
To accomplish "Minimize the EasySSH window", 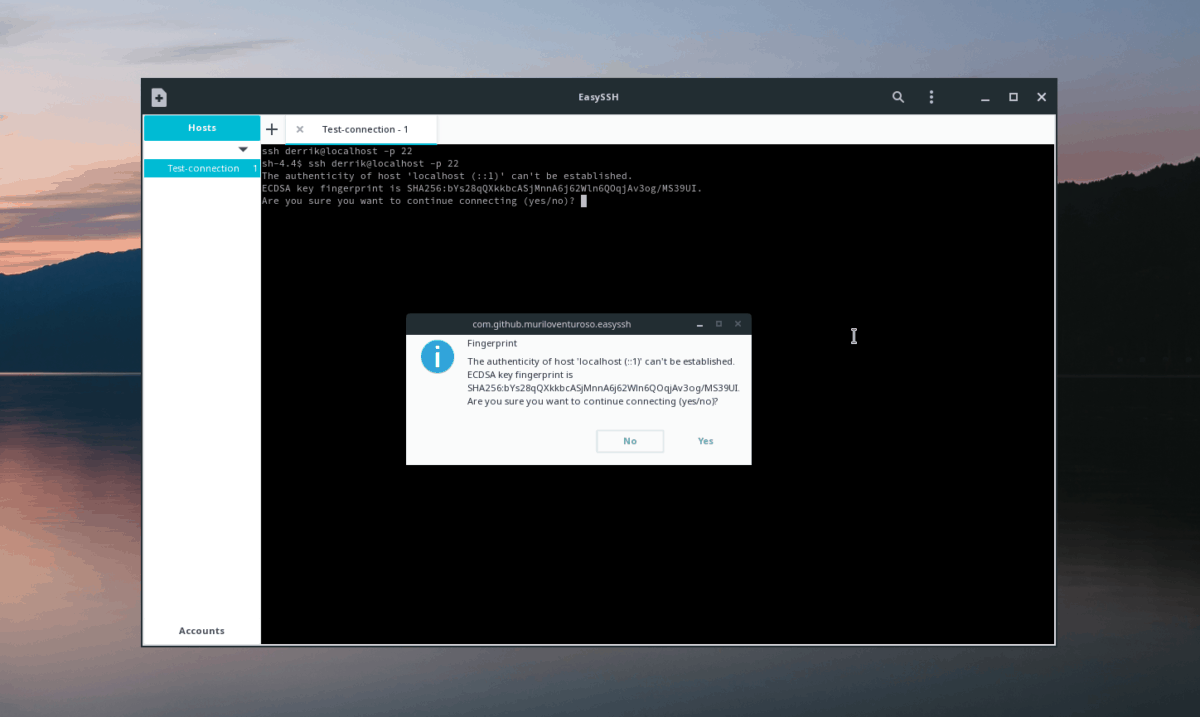I will 986,97.
